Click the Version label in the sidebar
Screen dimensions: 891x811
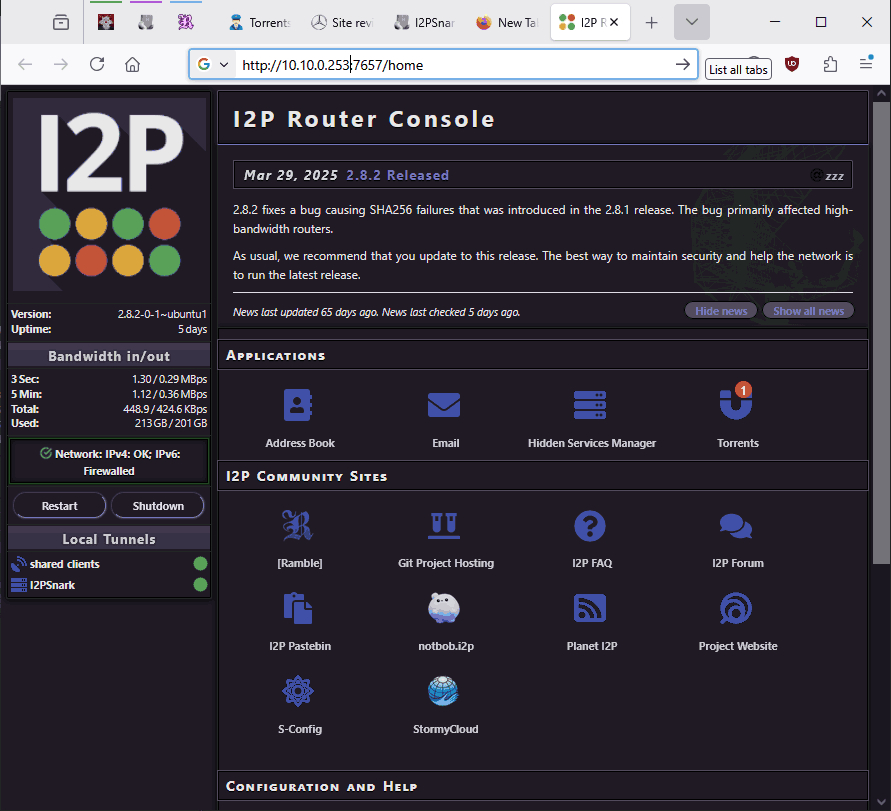tap(31, 314)
